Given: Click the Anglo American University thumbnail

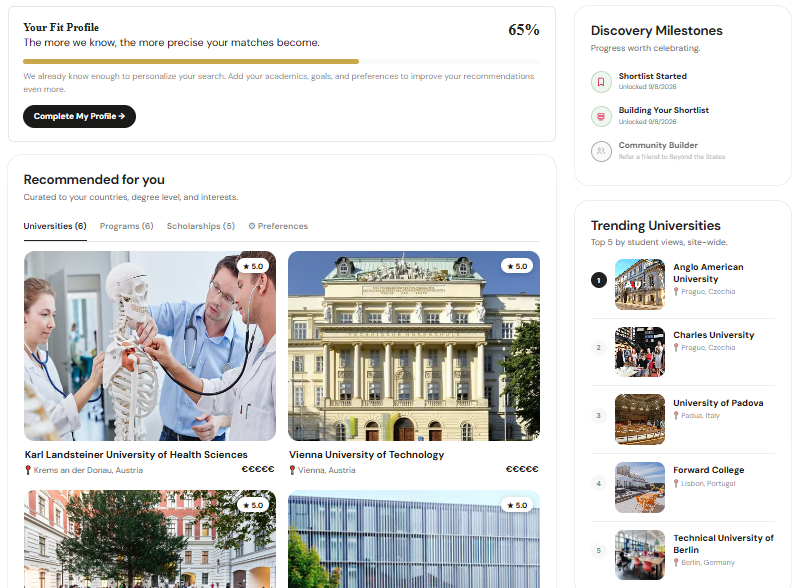Looking at the screenshot, I should 640,284.
